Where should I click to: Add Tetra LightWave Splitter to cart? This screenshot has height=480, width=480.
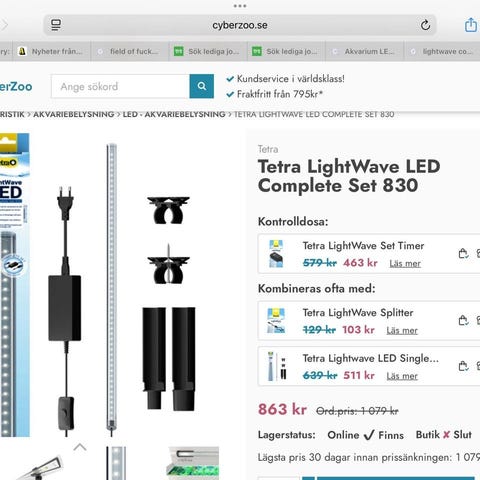click(463, 320)
